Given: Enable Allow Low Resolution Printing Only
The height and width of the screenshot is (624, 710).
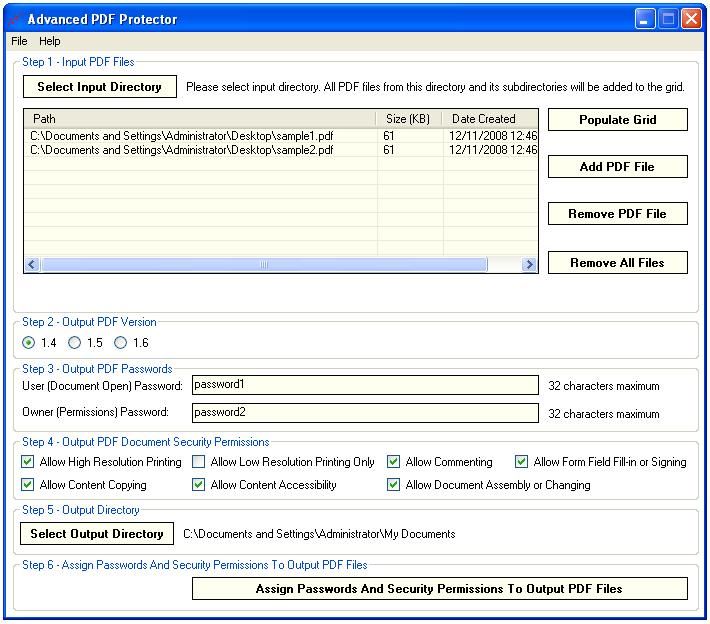Looking at the screenshot, I should coord(199,462).
